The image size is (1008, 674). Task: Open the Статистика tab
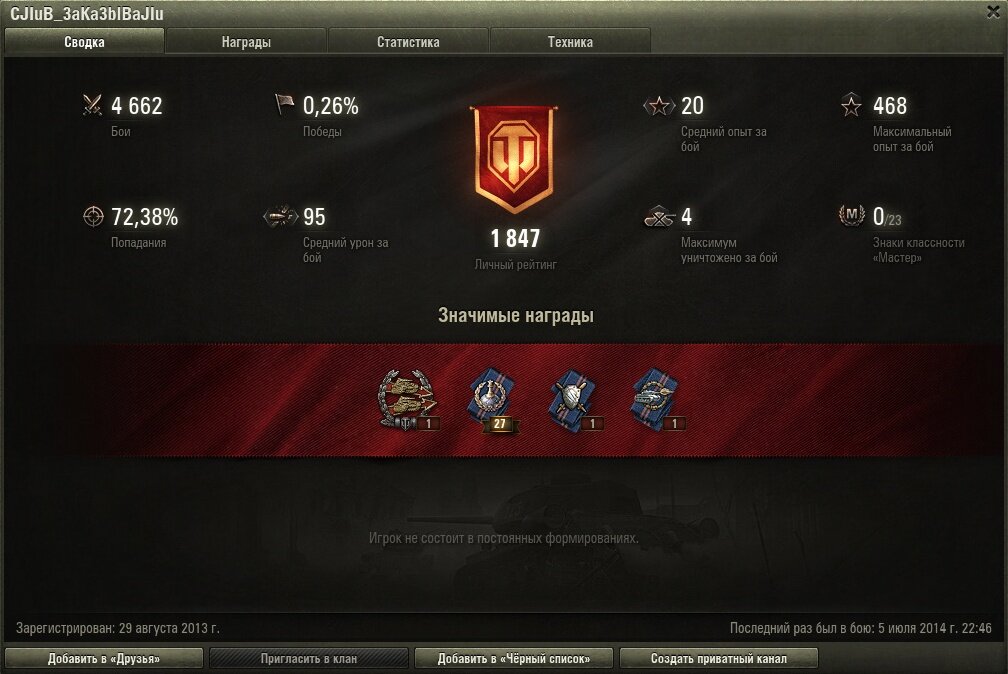(x=408, y=42)
